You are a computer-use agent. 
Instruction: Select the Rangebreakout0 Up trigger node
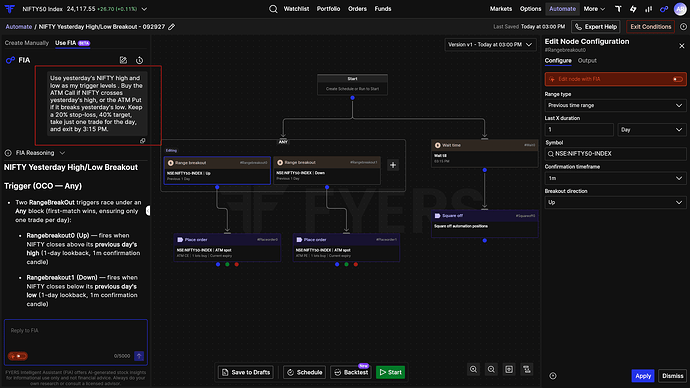(x=217, y=170)
